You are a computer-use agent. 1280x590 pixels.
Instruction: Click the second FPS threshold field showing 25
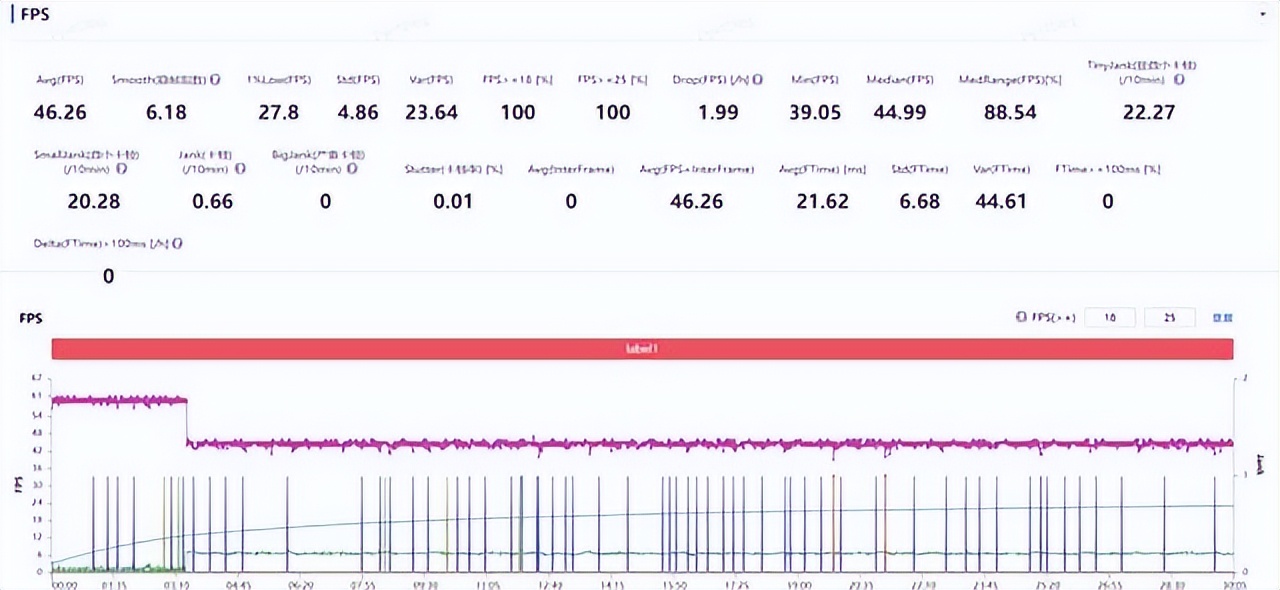click(1170, 318)
